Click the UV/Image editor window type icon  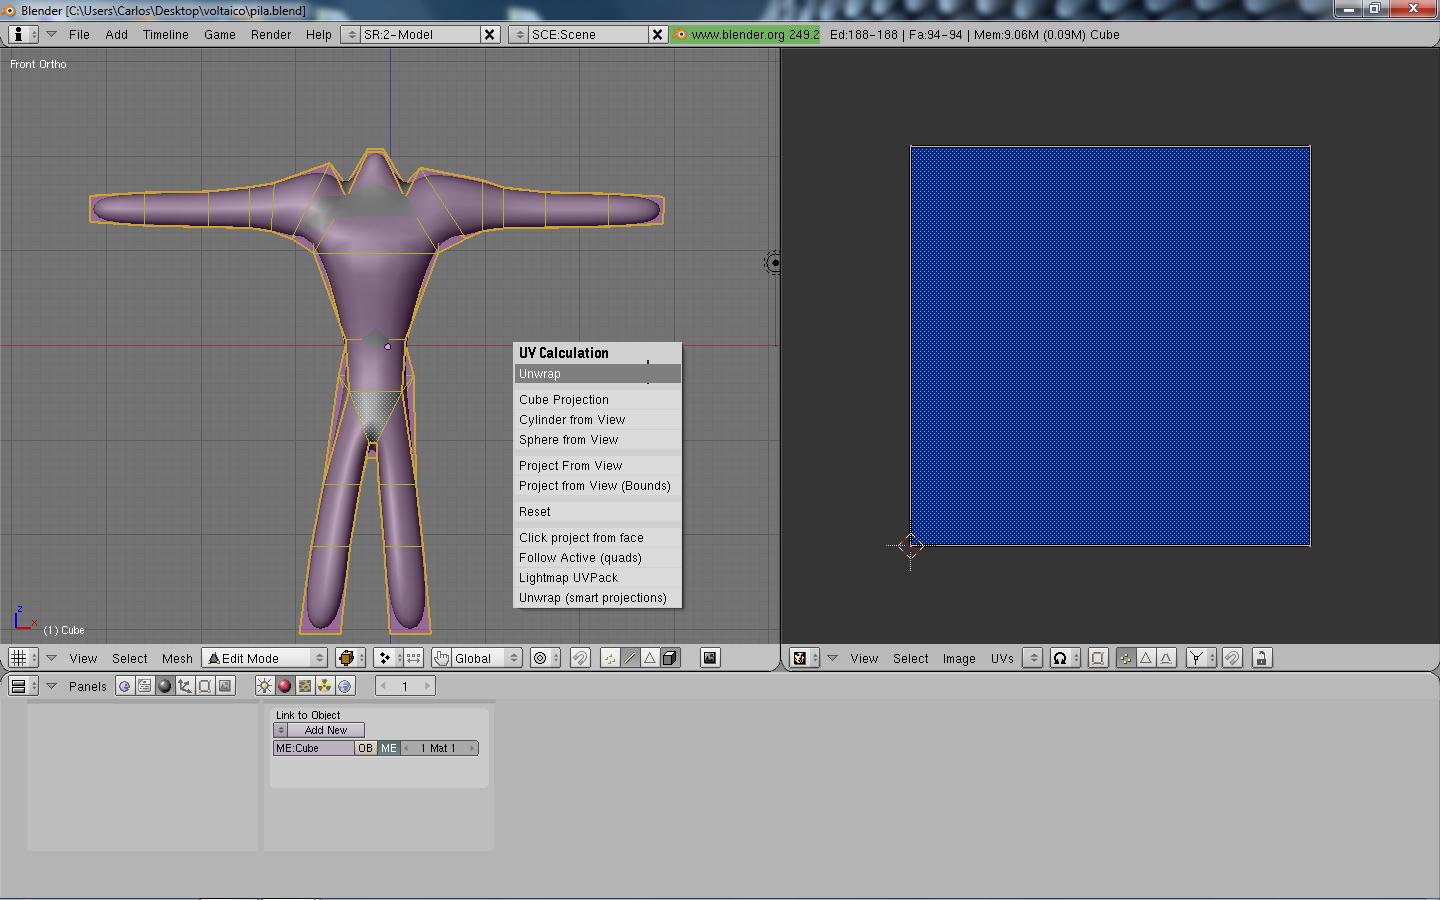tap(804, 658)
